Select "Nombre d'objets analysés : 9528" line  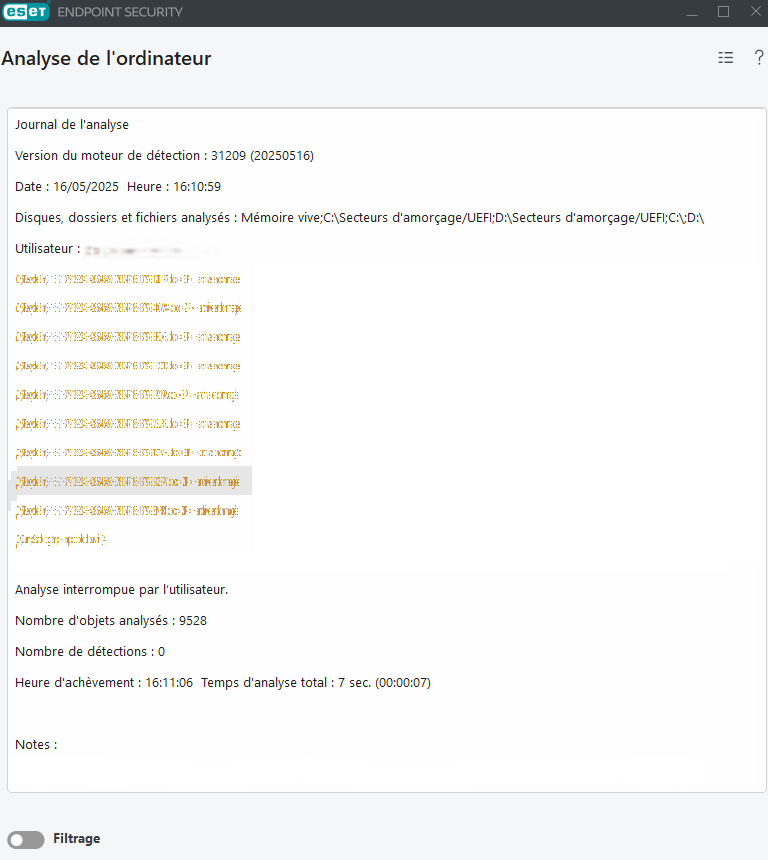click(x=111, y=620)
